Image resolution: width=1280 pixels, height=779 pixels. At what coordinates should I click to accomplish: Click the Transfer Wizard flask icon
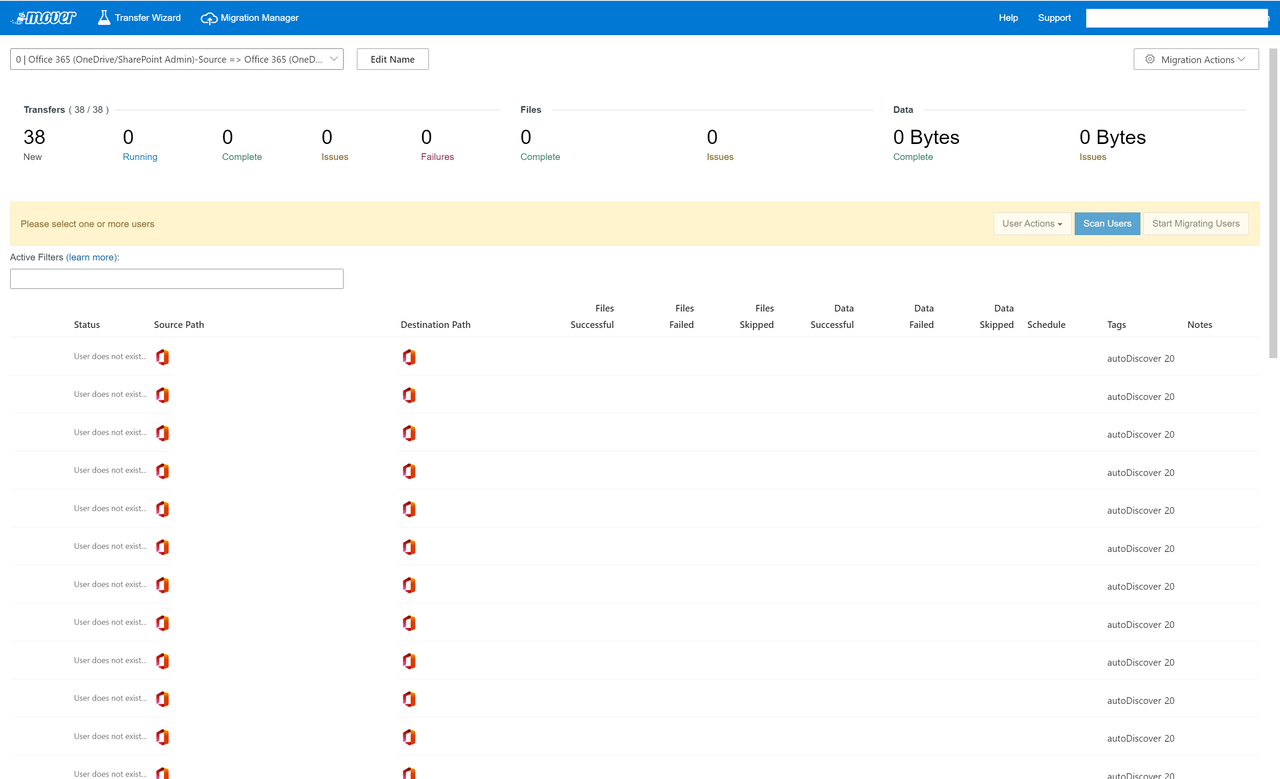point(104,17)
